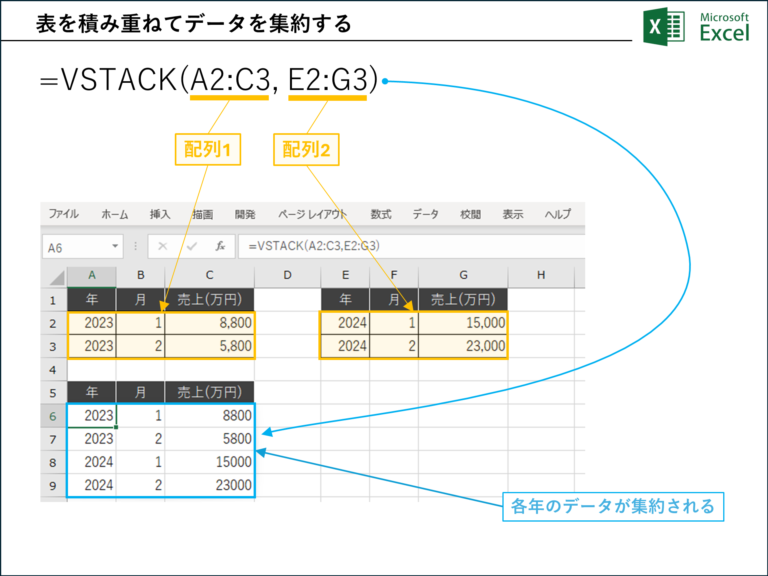
Task: Switch to the ホーム ribbon tab
Action: [114, 214]
